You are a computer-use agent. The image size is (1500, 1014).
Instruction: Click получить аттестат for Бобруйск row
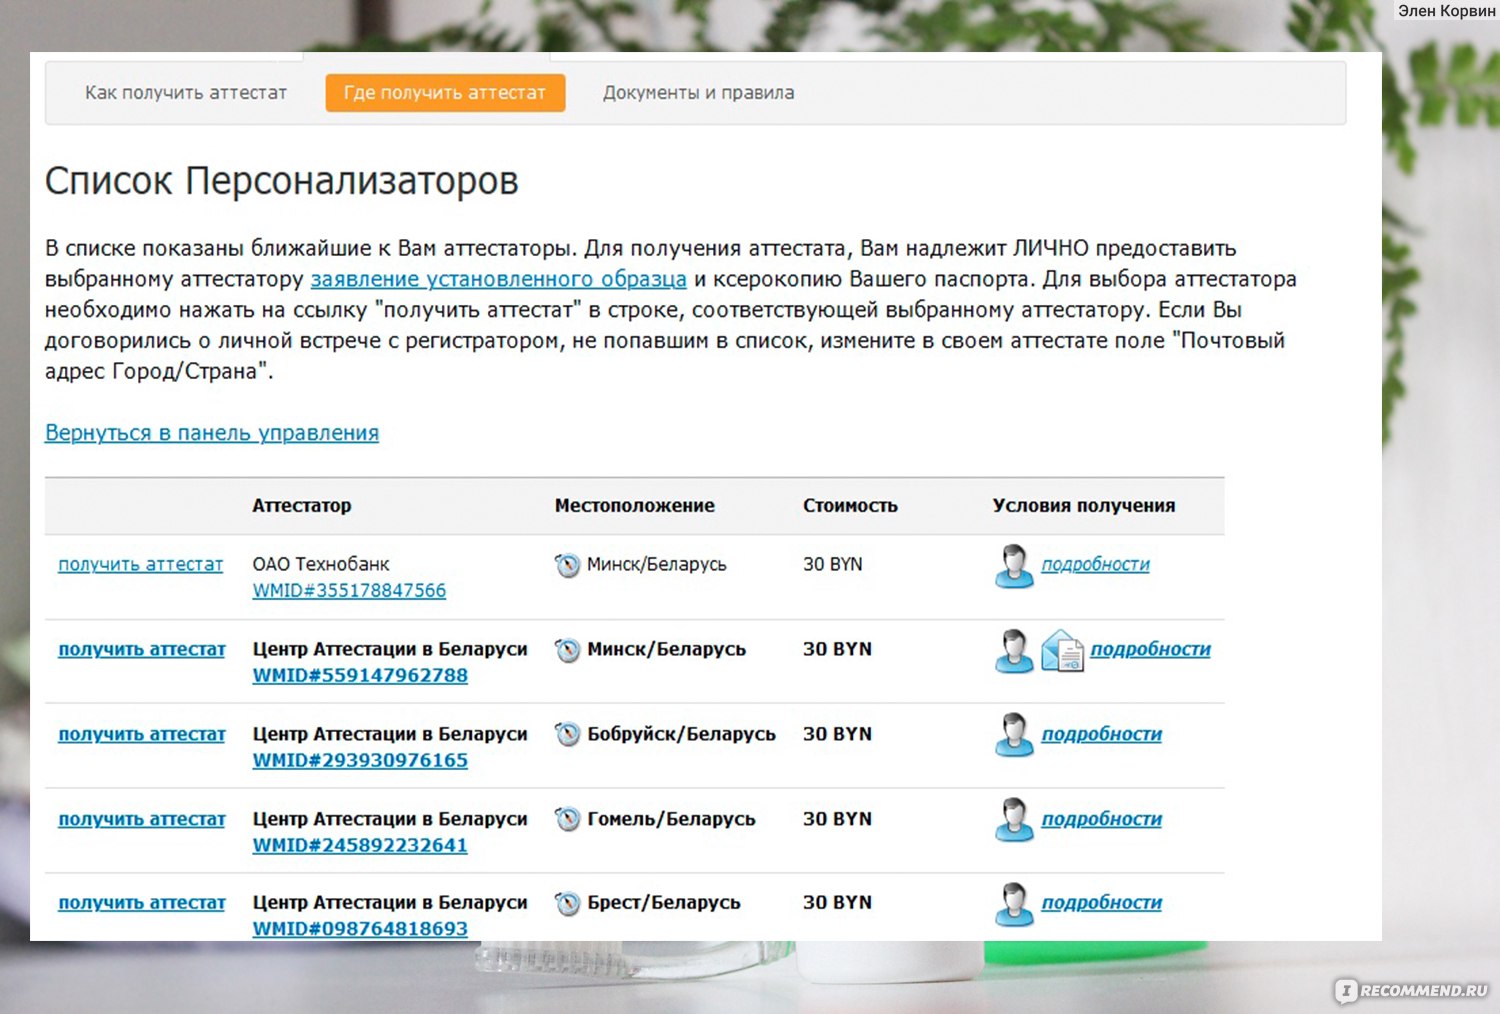click(x=142, y=734)
